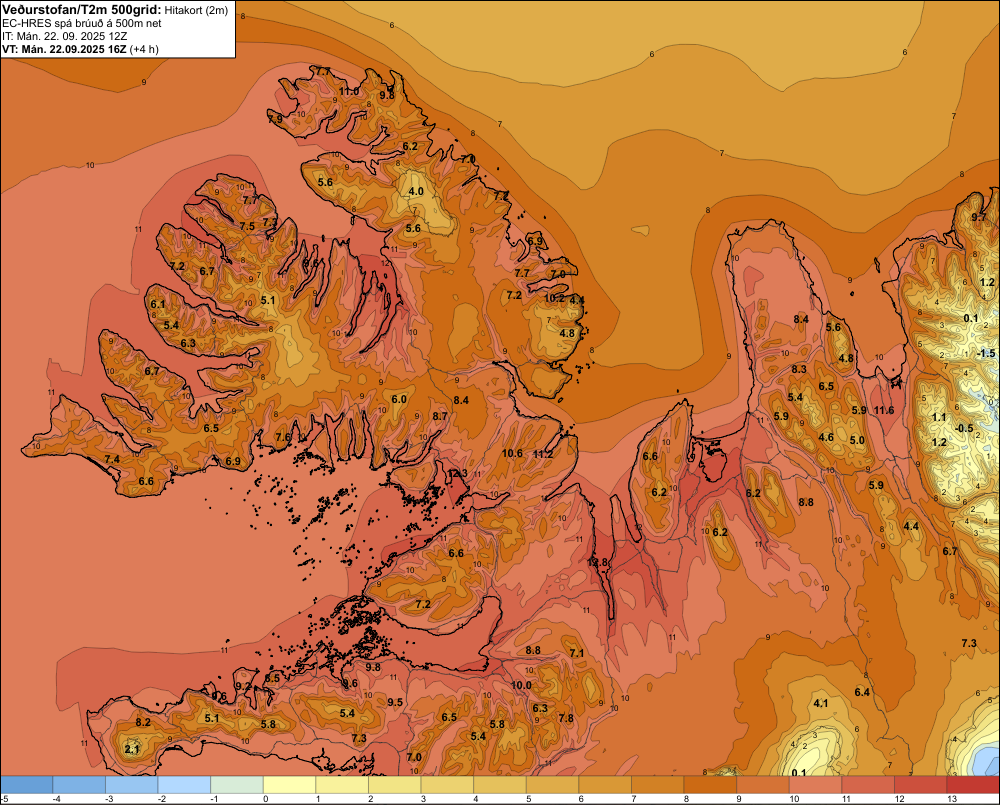Click the 7.8 temperature value
1000x805 pixels.
point(566,718)
